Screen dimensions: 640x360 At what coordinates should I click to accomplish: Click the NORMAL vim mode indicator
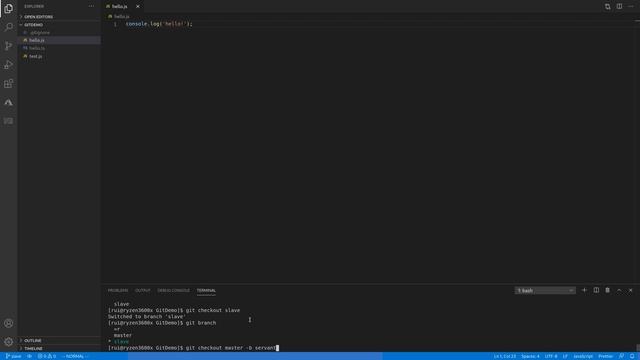(x=74, y=356)
